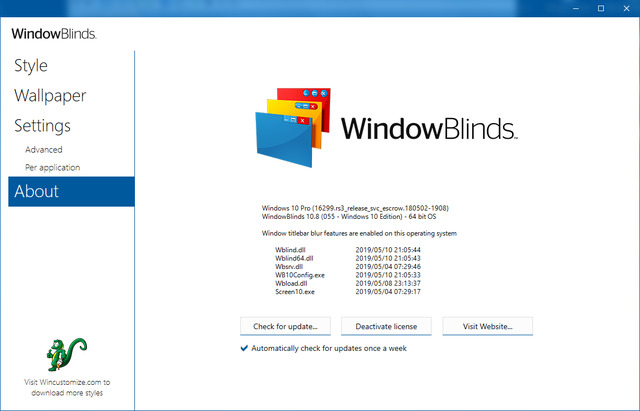640x411 pixels.
Task: Open the Wallpaper section
Action: (x=50, y=96)
